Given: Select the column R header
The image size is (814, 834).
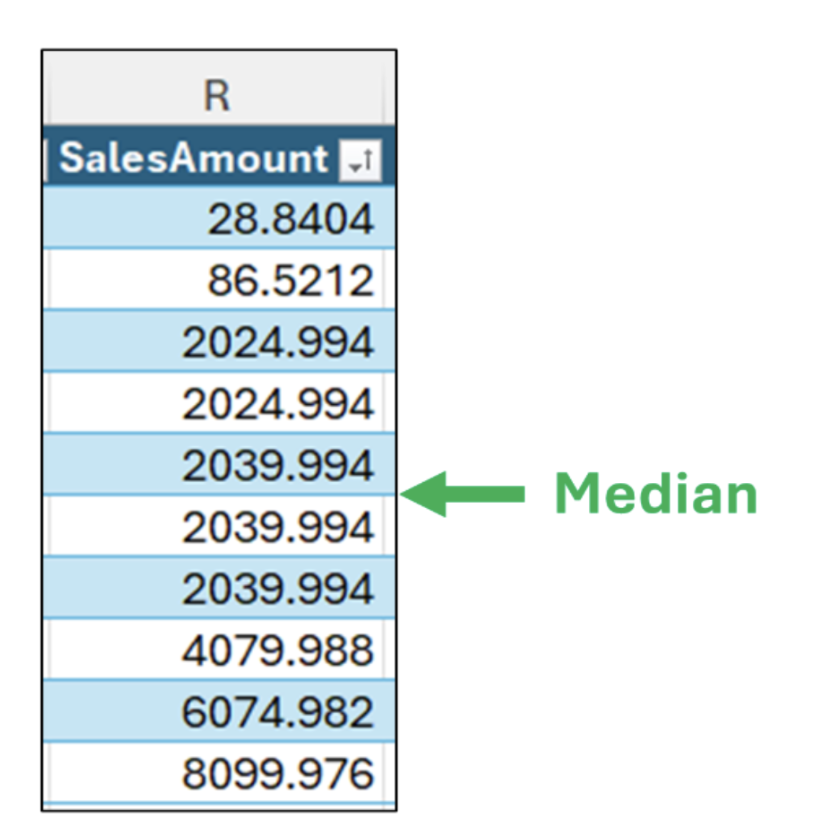Looking at the screenshot, I should click(x=216, y=96).
